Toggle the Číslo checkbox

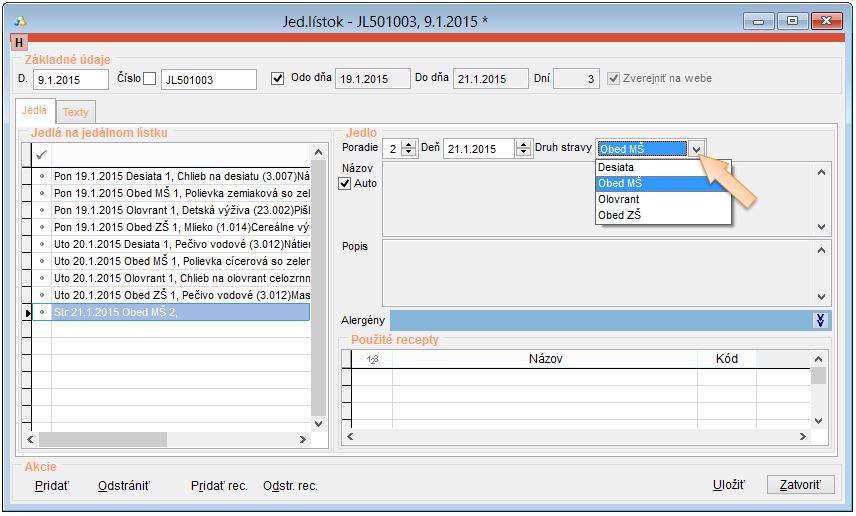point(150,79)
